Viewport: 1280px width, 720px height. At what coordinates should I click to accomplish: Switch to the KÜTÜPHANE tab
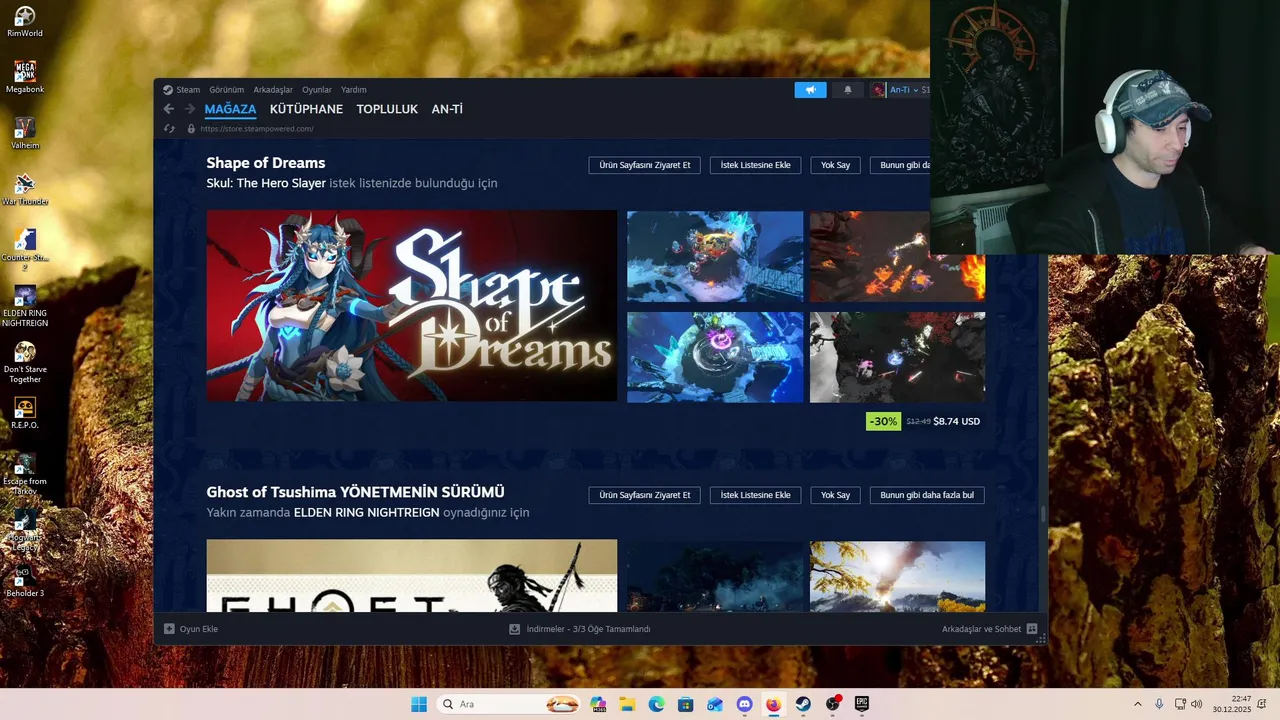(306, 109)
